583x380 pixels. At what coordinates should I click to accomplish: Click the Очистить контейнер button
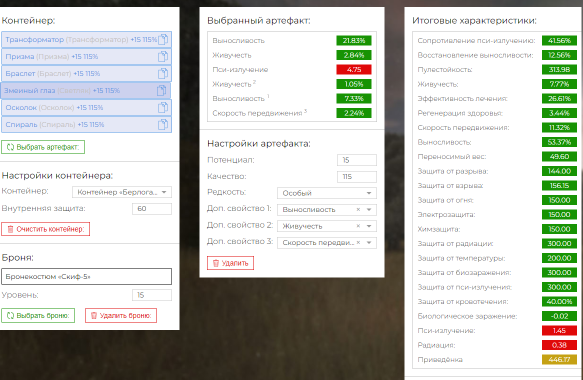pos(45,229)
